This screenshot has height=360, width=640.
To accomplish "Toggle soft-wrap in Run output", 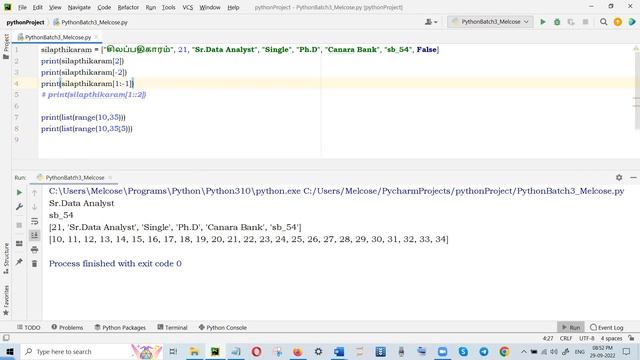I will 34,221.
